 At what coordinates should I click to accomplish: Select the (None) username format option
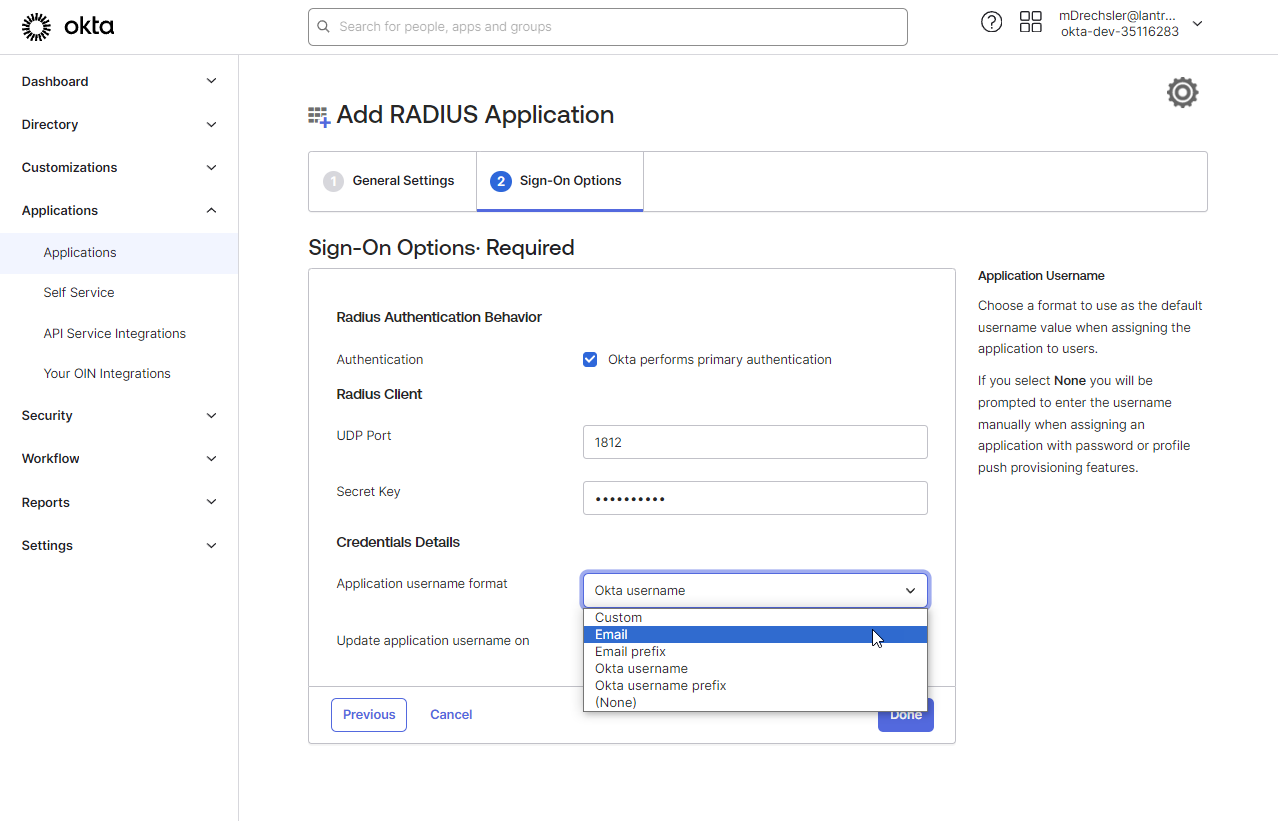[615, 703]
